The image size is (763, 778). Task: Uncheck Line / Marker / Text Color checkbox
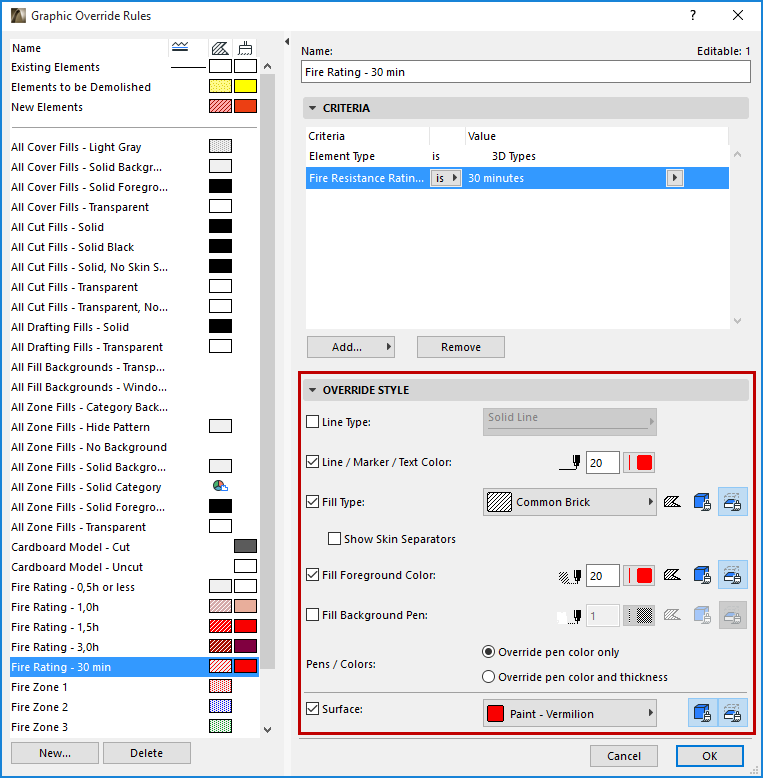313,462
